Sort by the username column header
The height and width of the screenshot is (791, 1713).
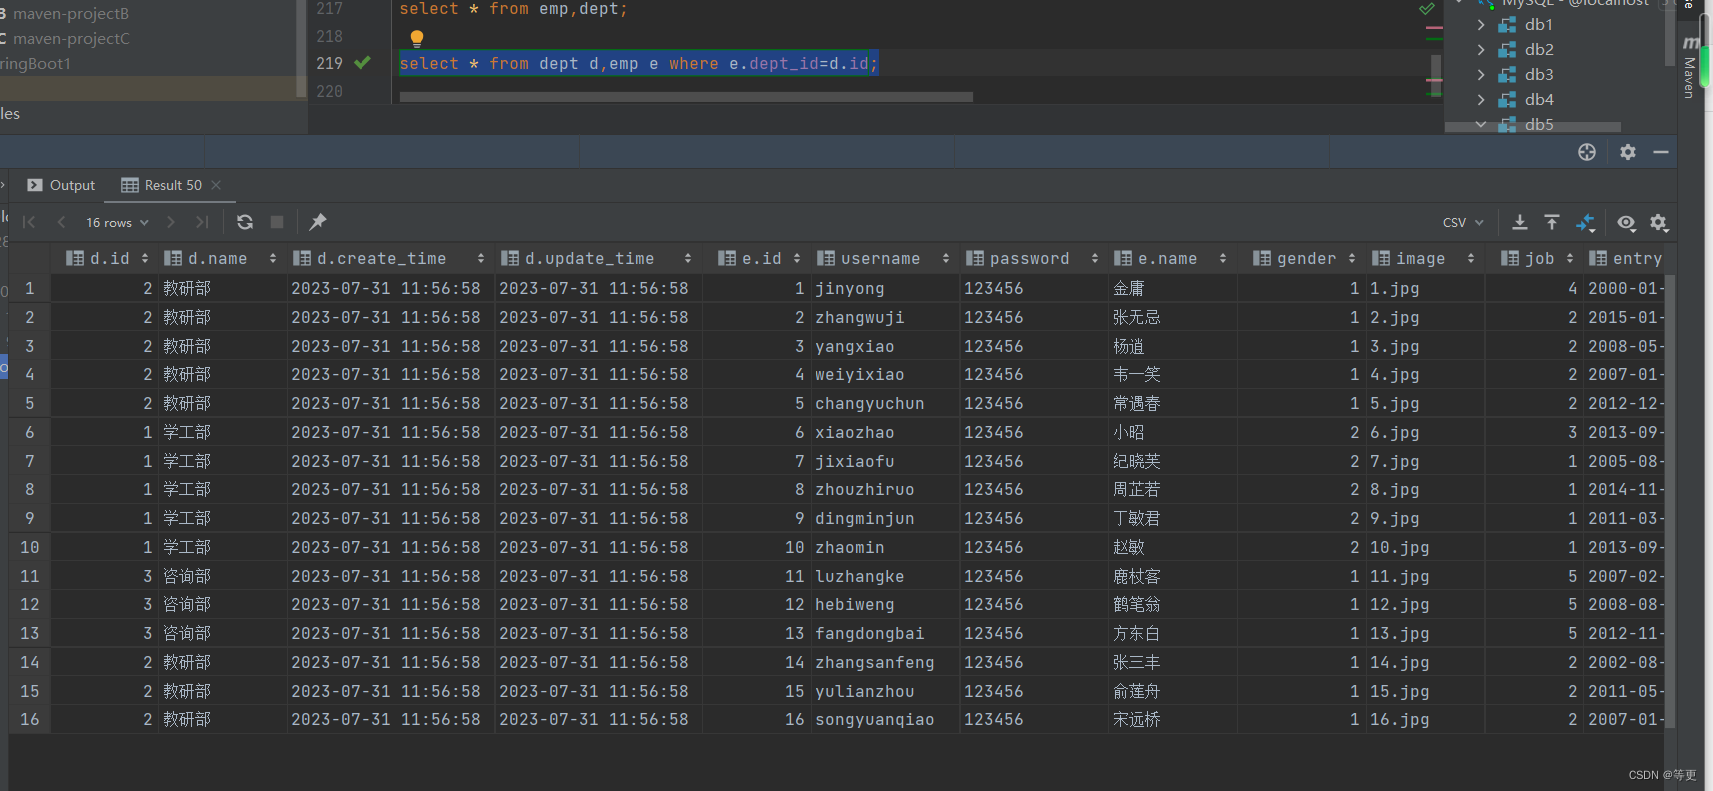tap(883, 258)
